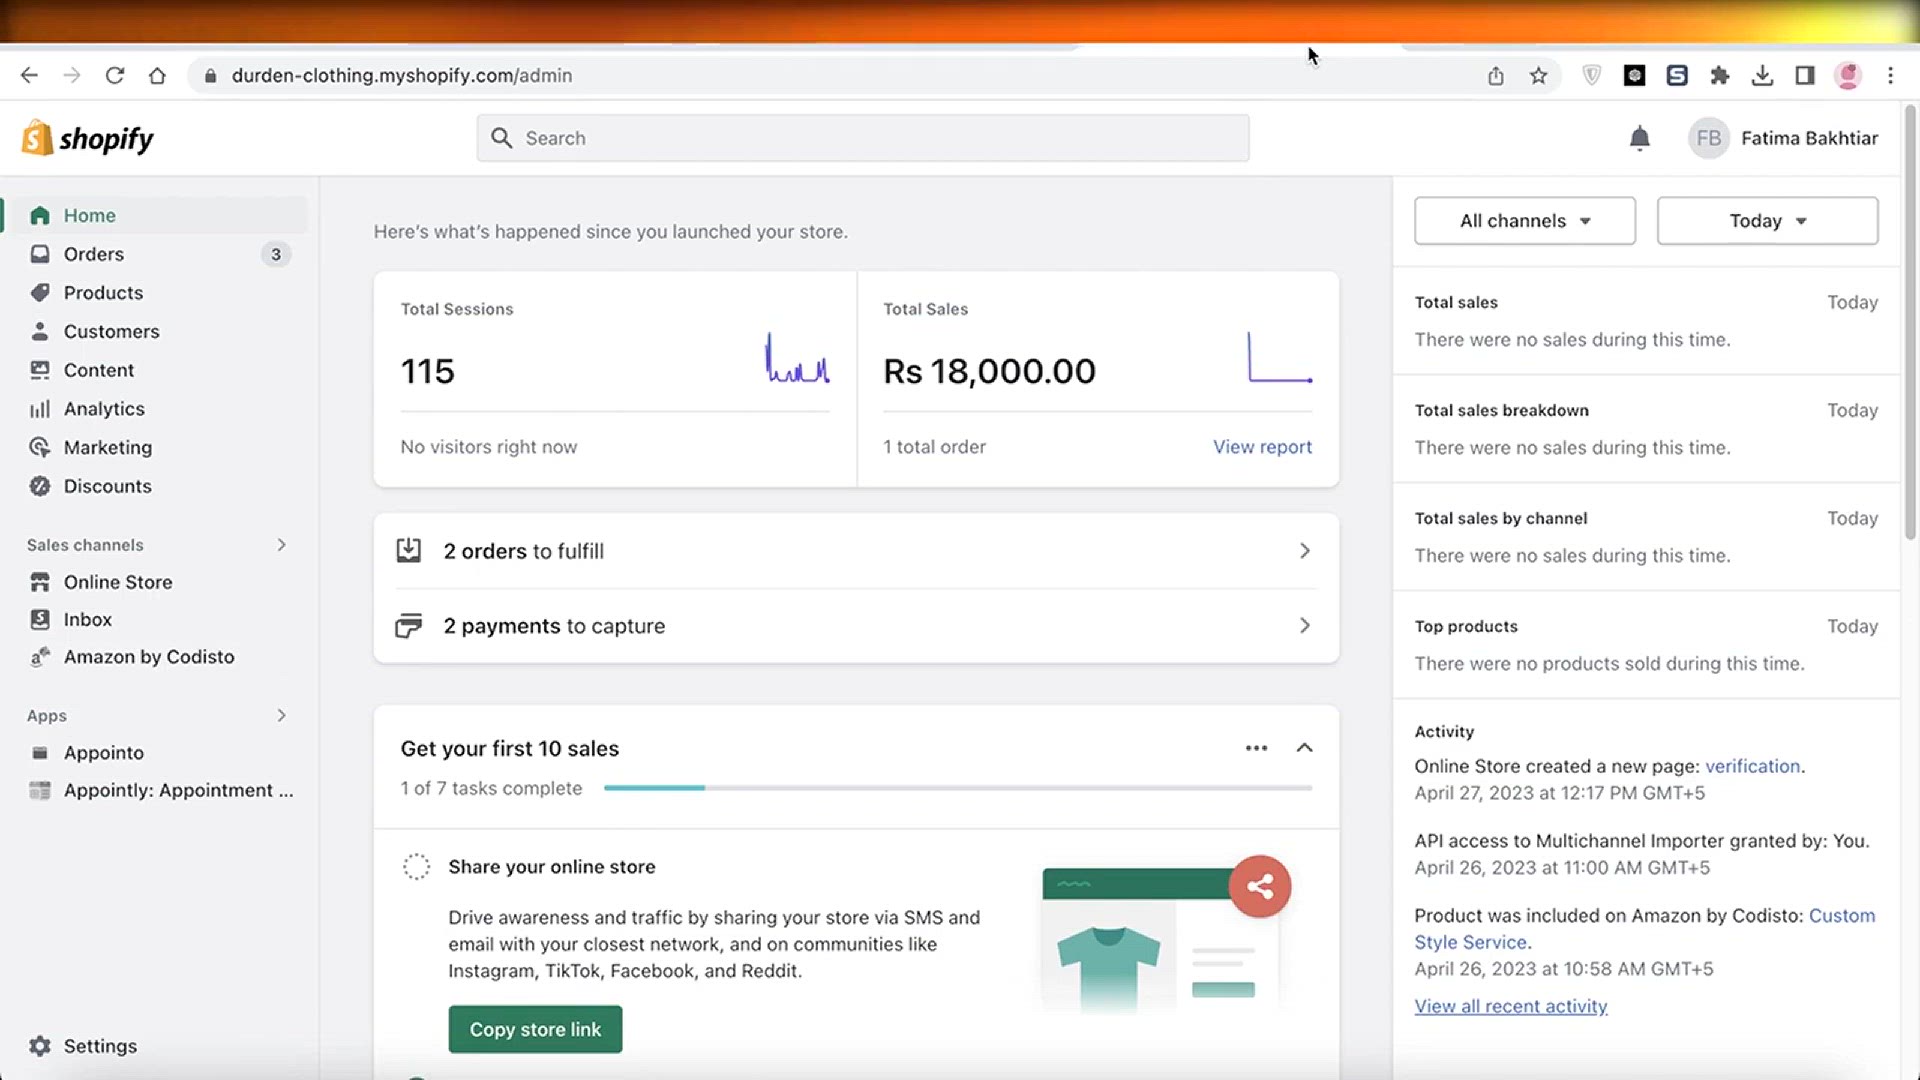Click the share icon on store illustration
Image resolution: width=1920 pixels, height=1080 pixels.
pos(1260,886)
